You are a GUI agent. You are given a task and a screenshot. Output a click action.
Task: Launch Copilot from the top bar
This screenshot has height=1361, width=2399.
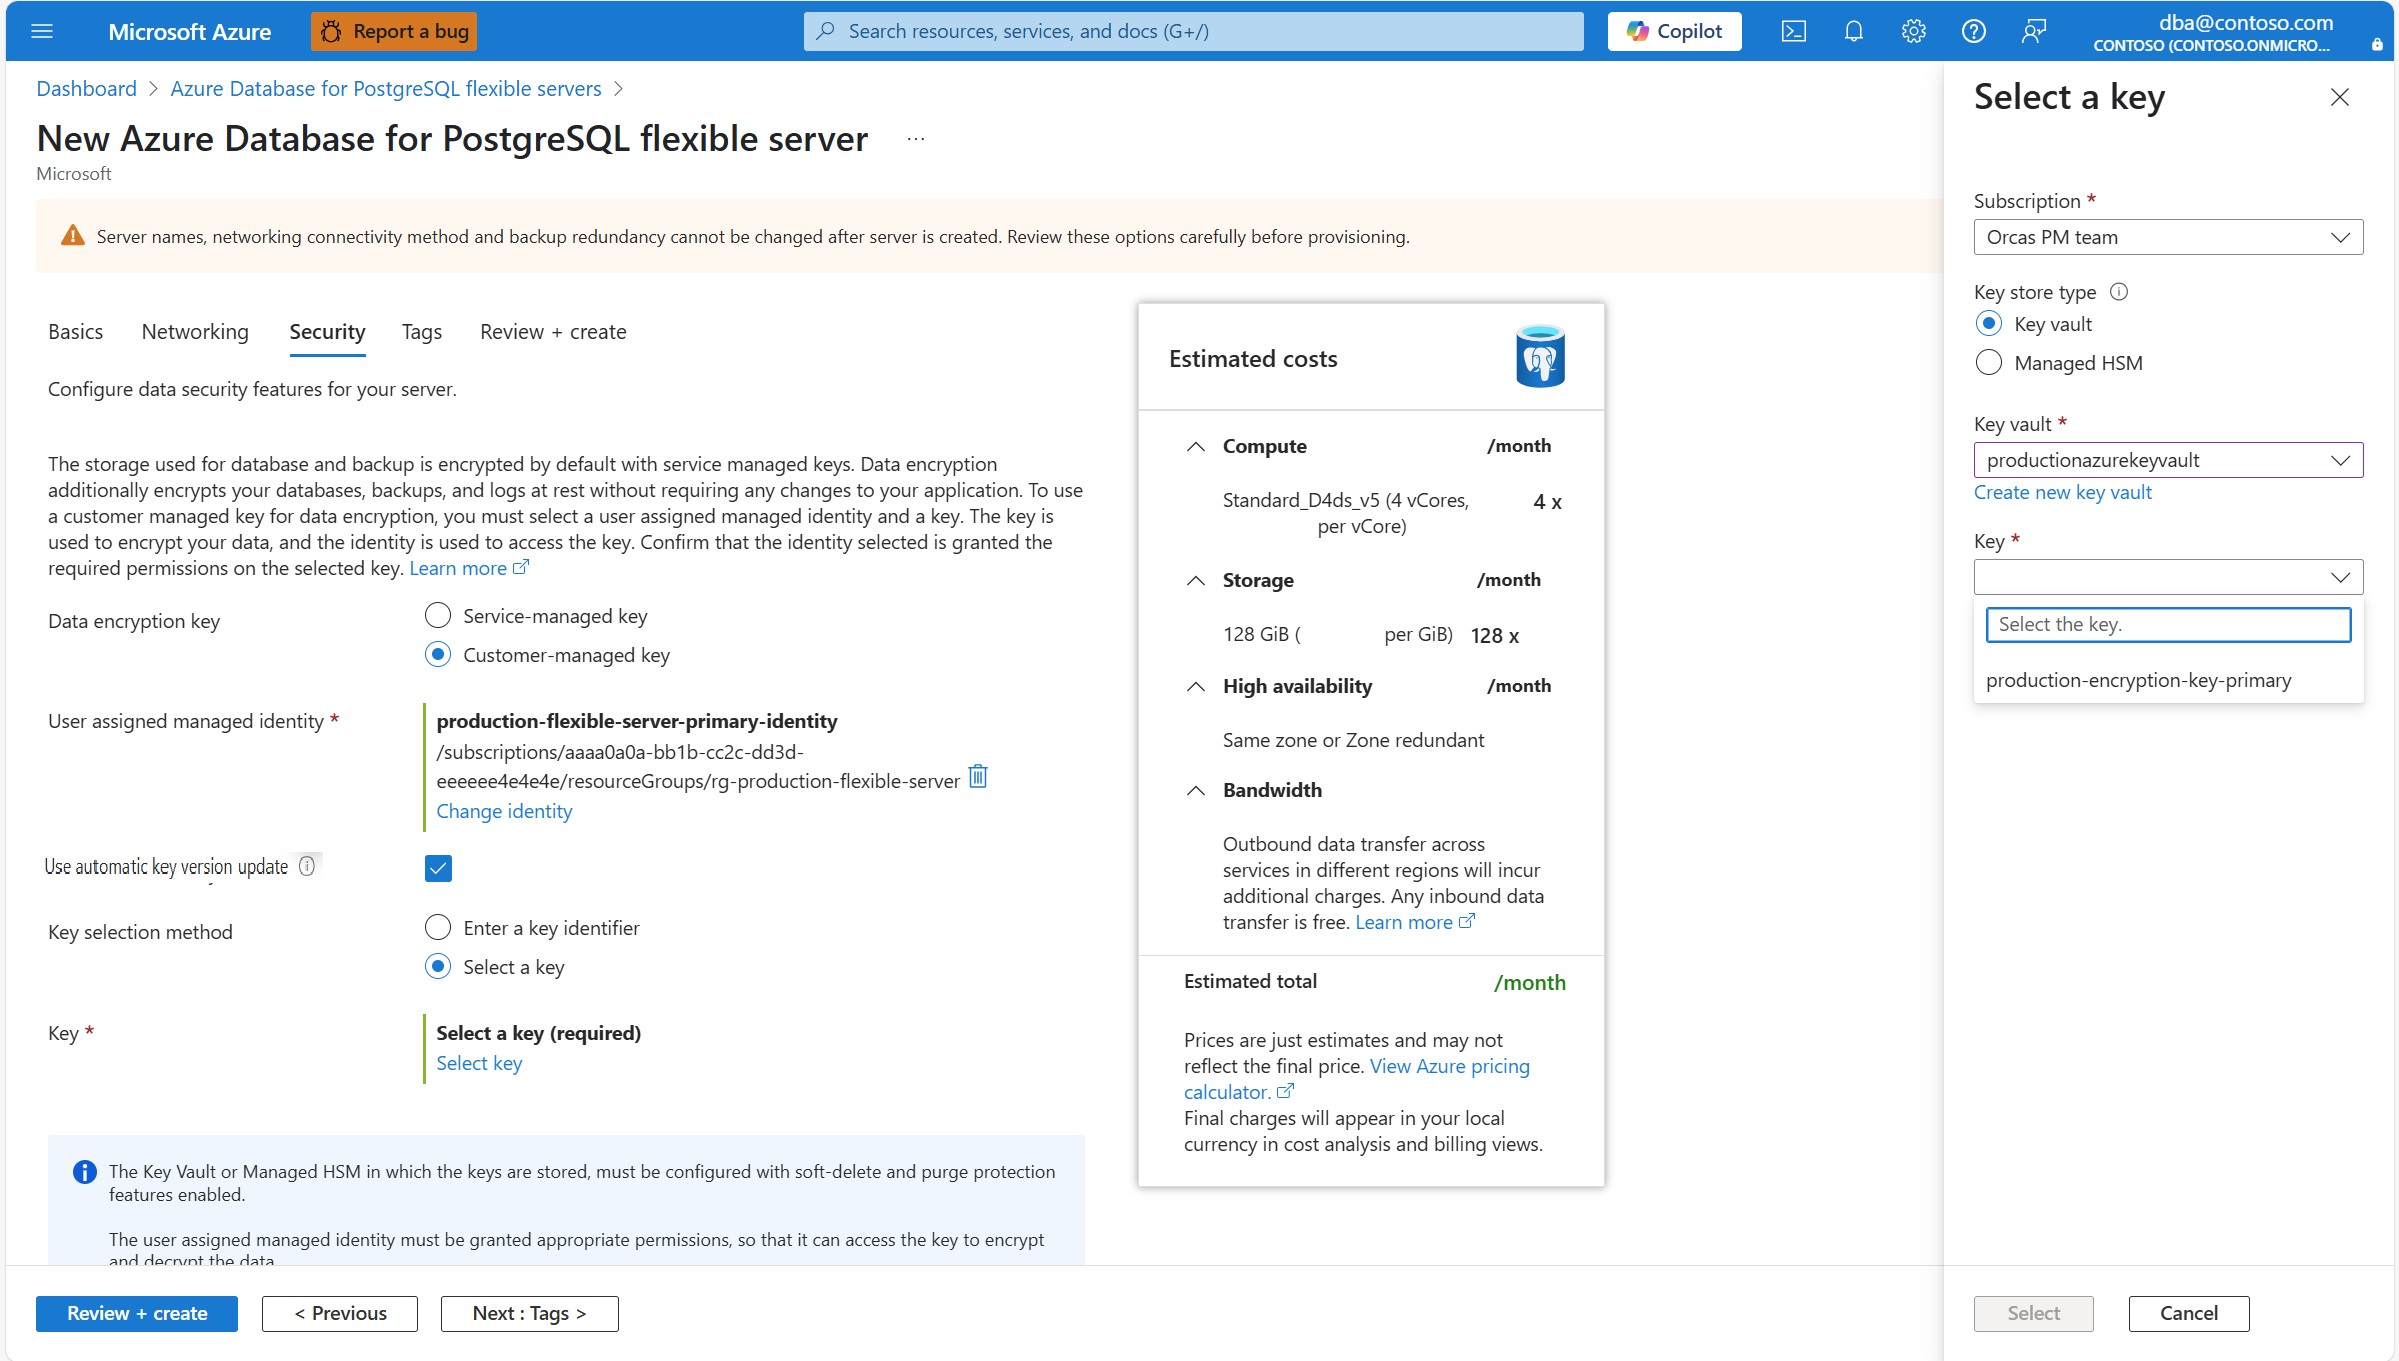coord(1673,31)
